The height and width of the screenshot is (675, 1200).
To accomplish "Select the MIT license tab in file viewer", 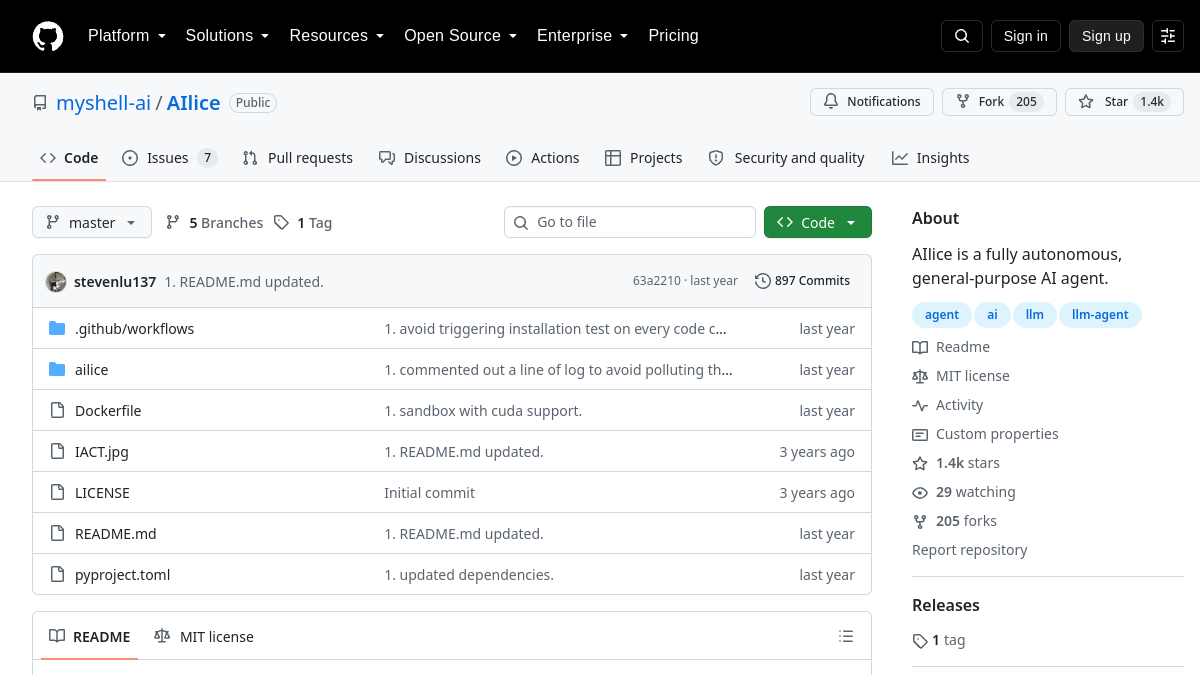I will pyautogui.click(x=204, y=636).
